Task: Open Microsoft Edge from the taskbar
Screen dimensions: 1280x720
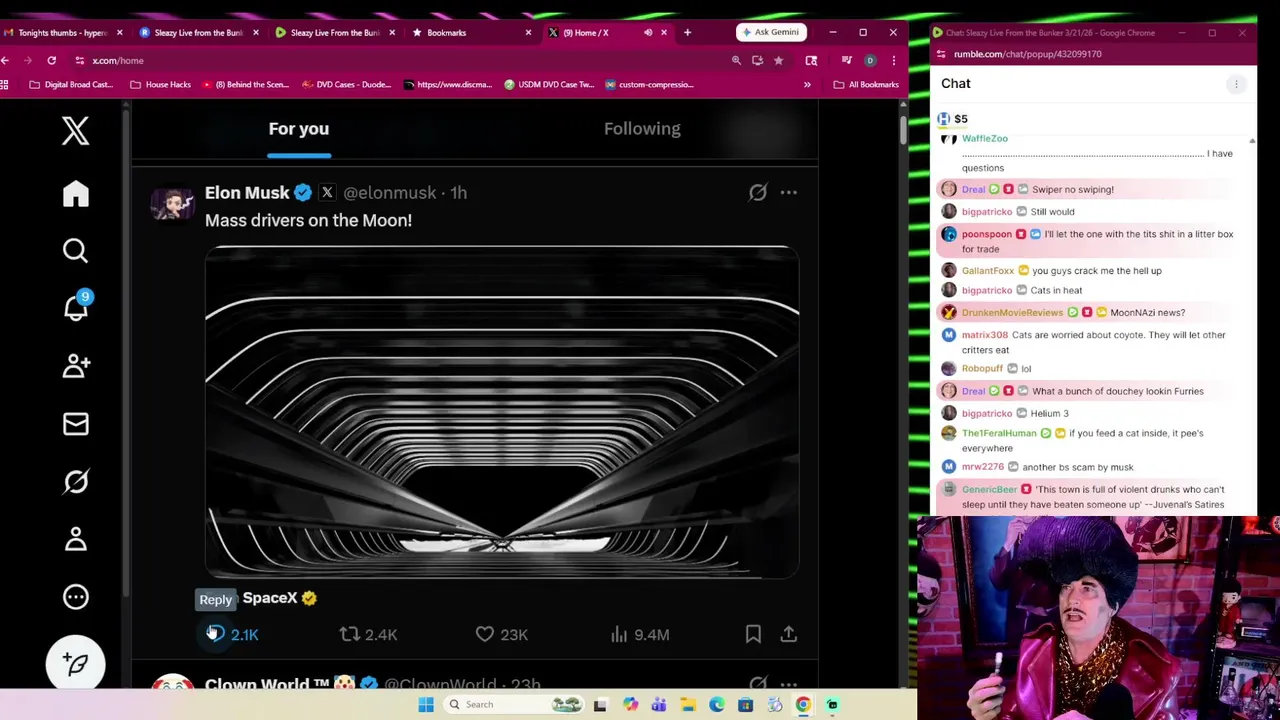Action: (717, 705)
